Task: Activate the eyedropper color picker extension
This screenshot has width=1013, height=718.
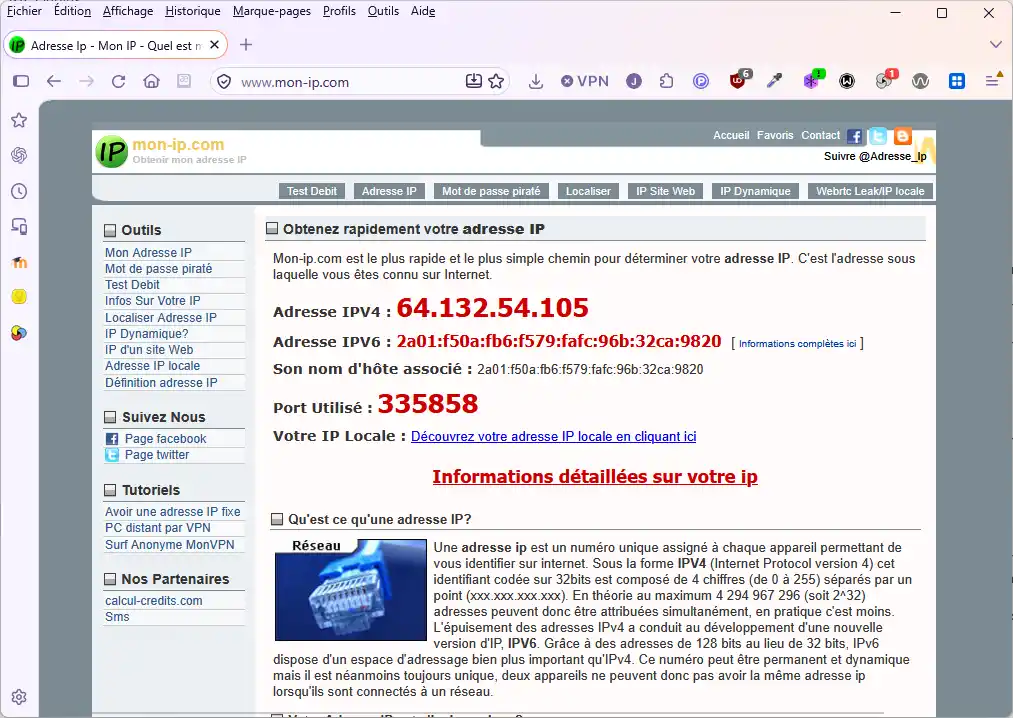Action: coord(774,81)
